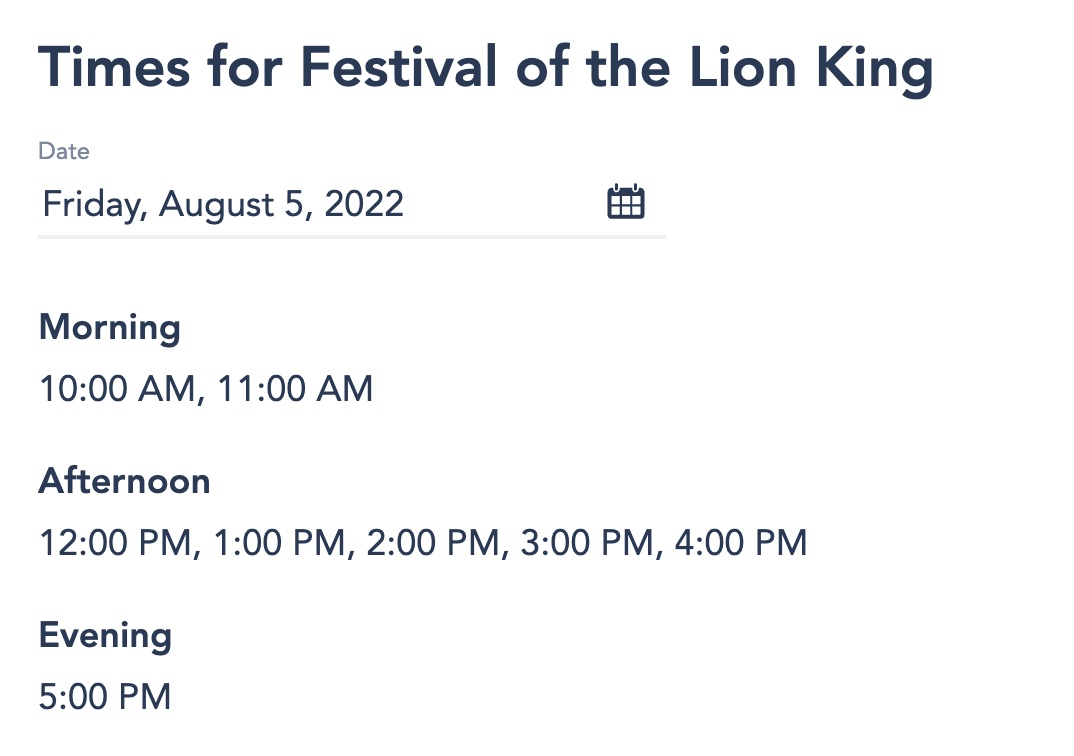Open the calendar date picker icon
Screen dimensions: 1074x756
pyautogui.click(x=626, y=203)
